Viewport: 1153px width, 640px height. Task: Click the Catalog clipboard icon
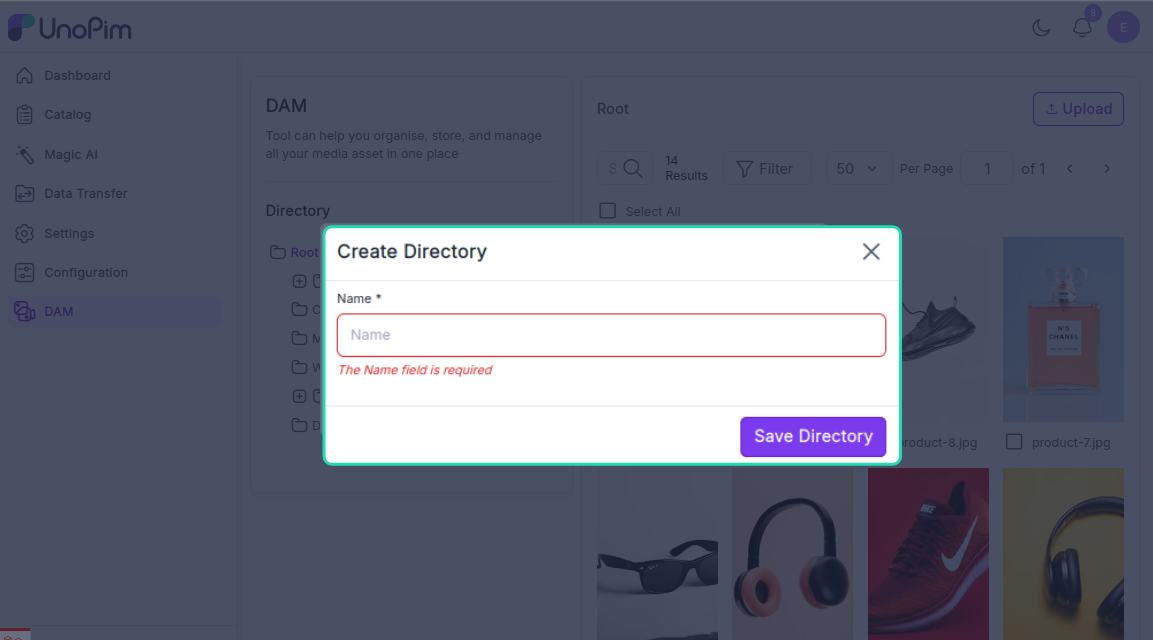tap(24, 115)
